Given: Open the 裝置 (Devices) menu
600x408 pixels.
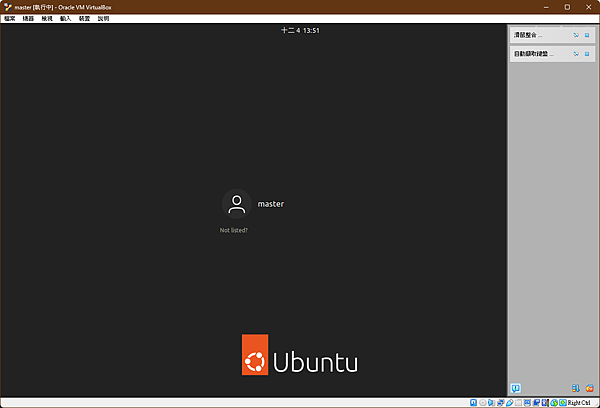Looking at the screenshot, I should point(84,18).
